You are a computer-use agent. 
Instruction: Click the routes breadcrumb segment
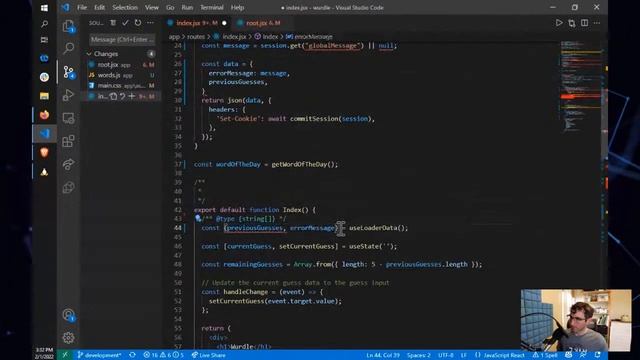tap(196, 37)
